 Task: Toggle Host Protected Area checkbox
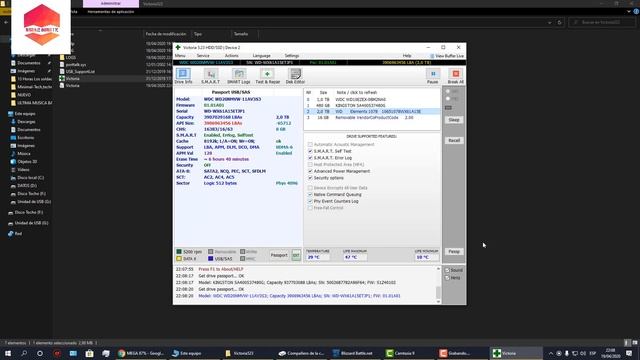[x=310, y=164]
